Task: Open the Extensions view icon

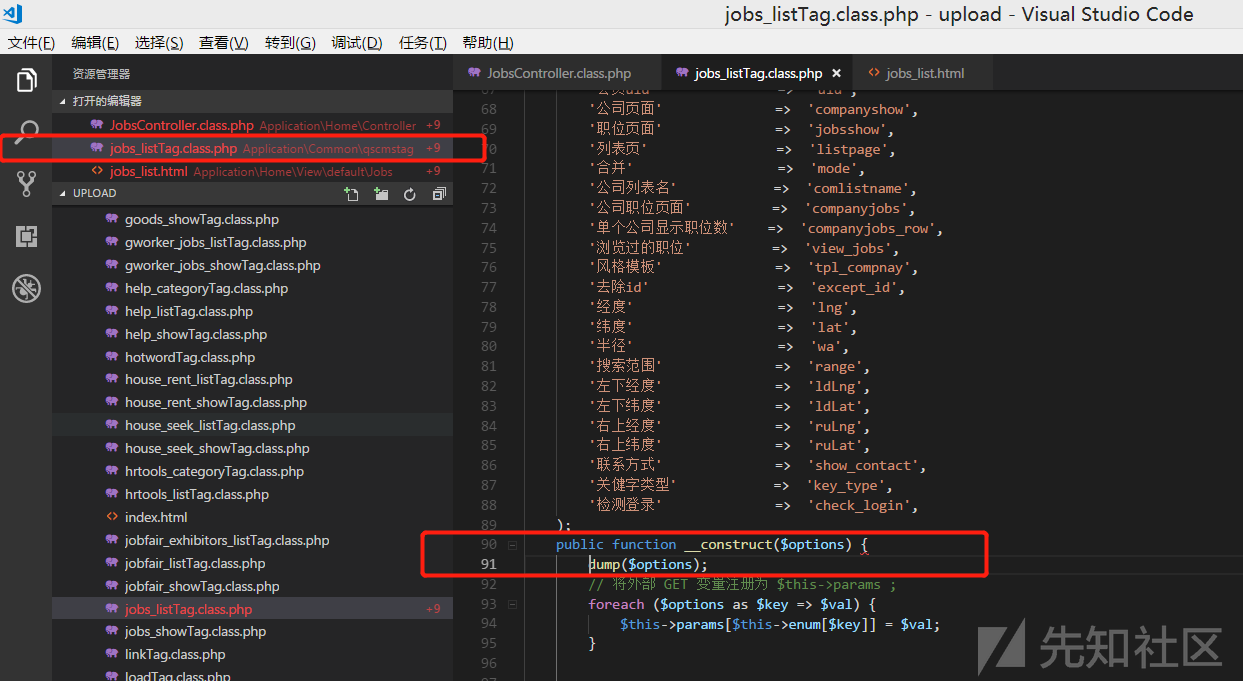Action: click(x=26, y=236)
